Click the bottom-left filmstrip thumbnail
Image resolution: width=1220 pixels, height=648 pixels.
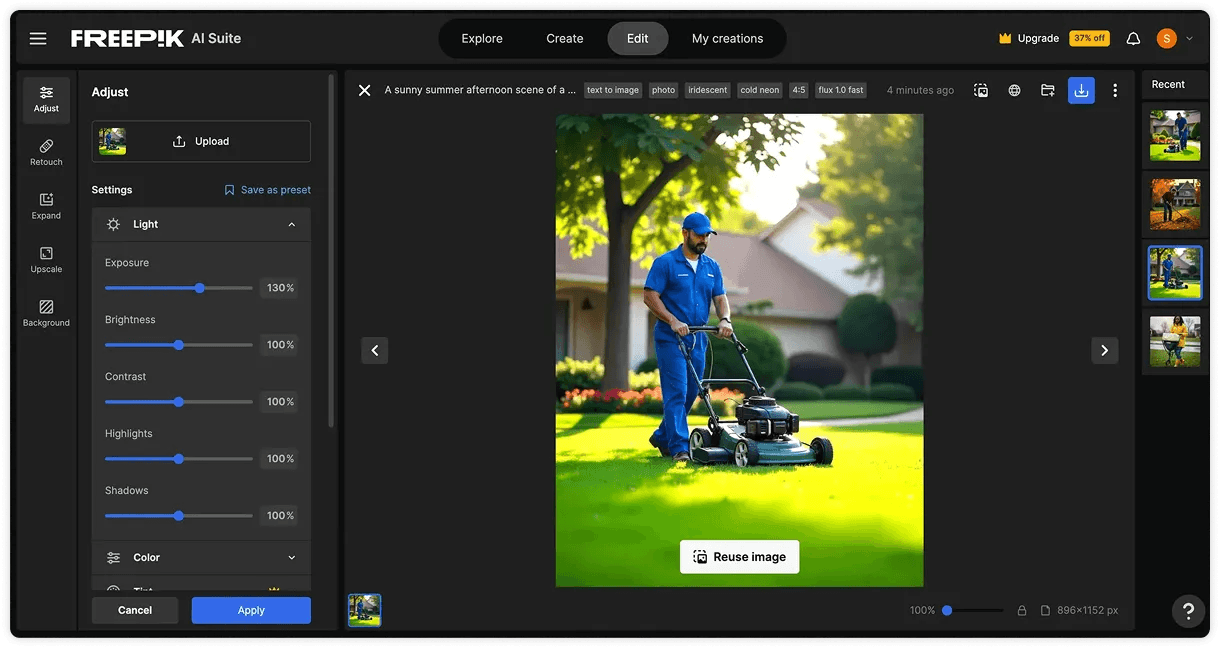[365, 610]
